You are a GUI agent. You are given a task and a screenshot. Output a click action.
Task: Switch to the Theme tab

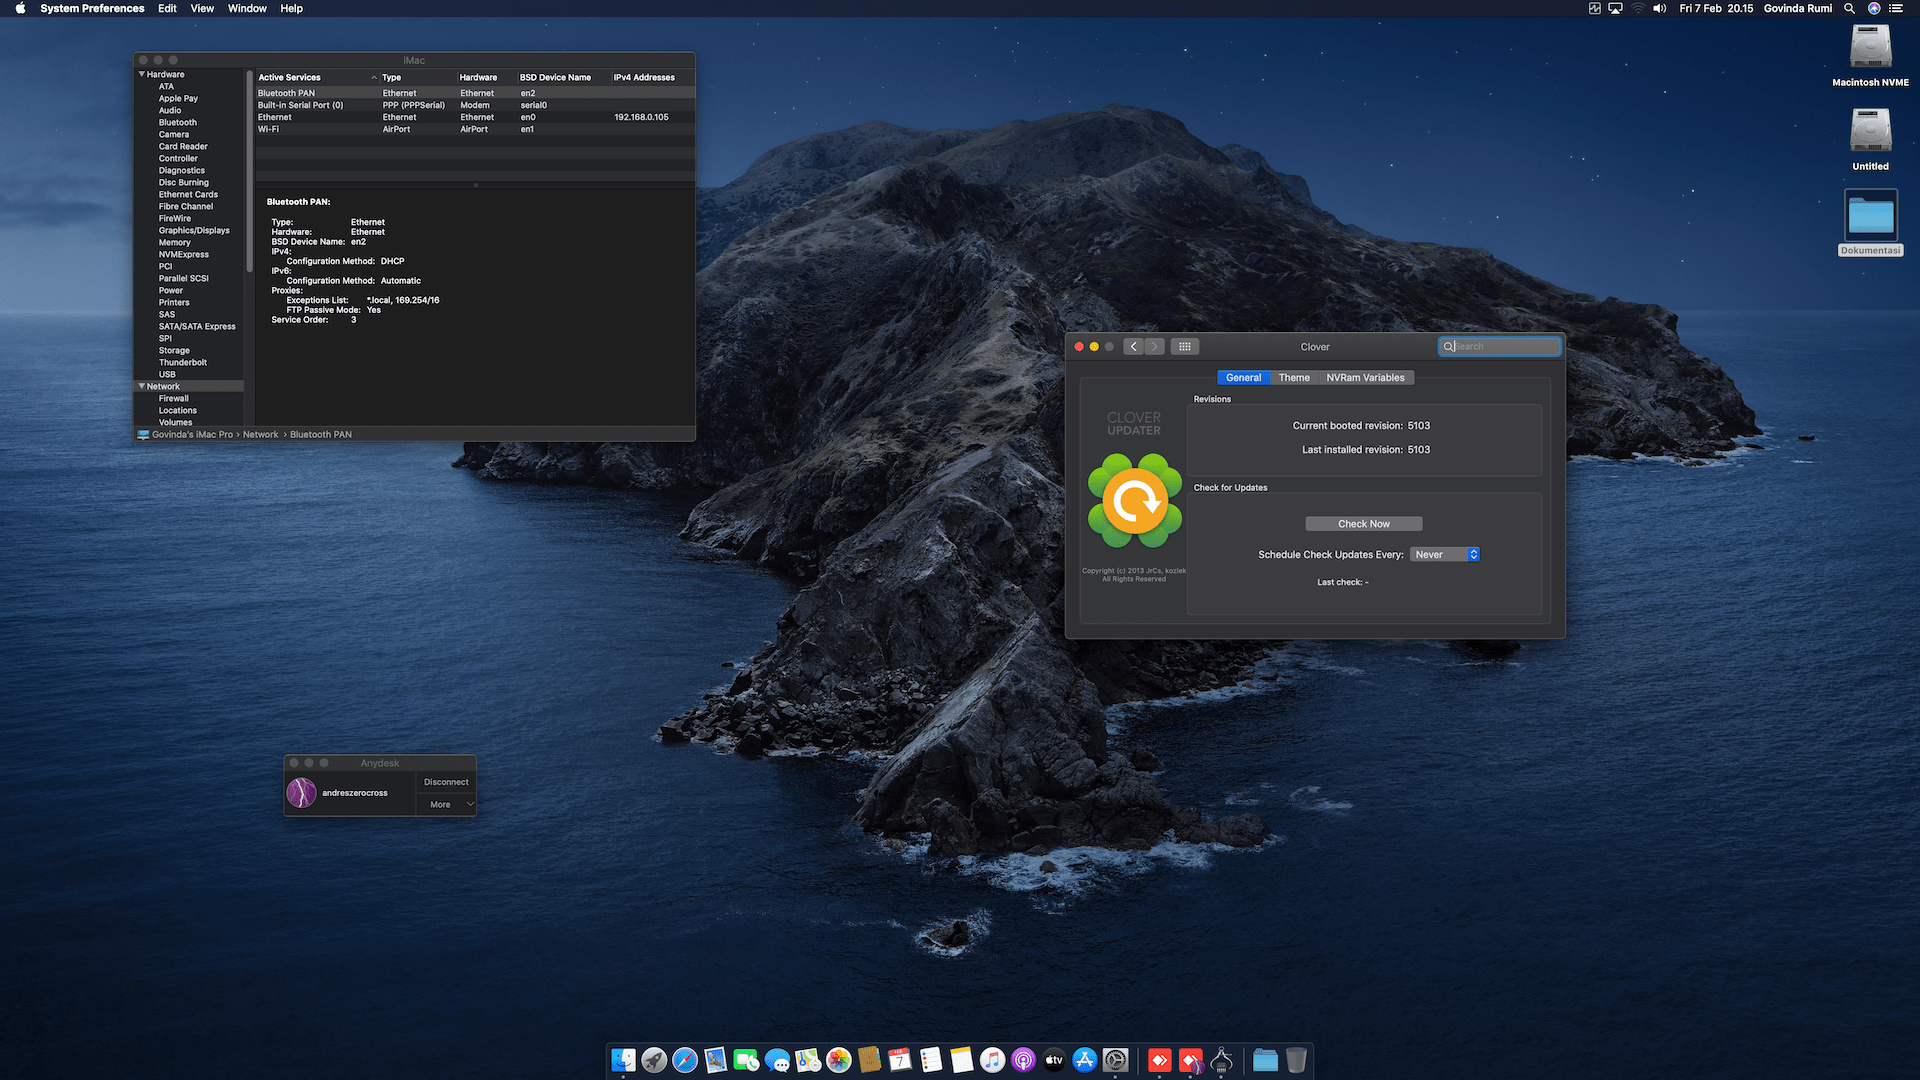[x=1293, y=377]
